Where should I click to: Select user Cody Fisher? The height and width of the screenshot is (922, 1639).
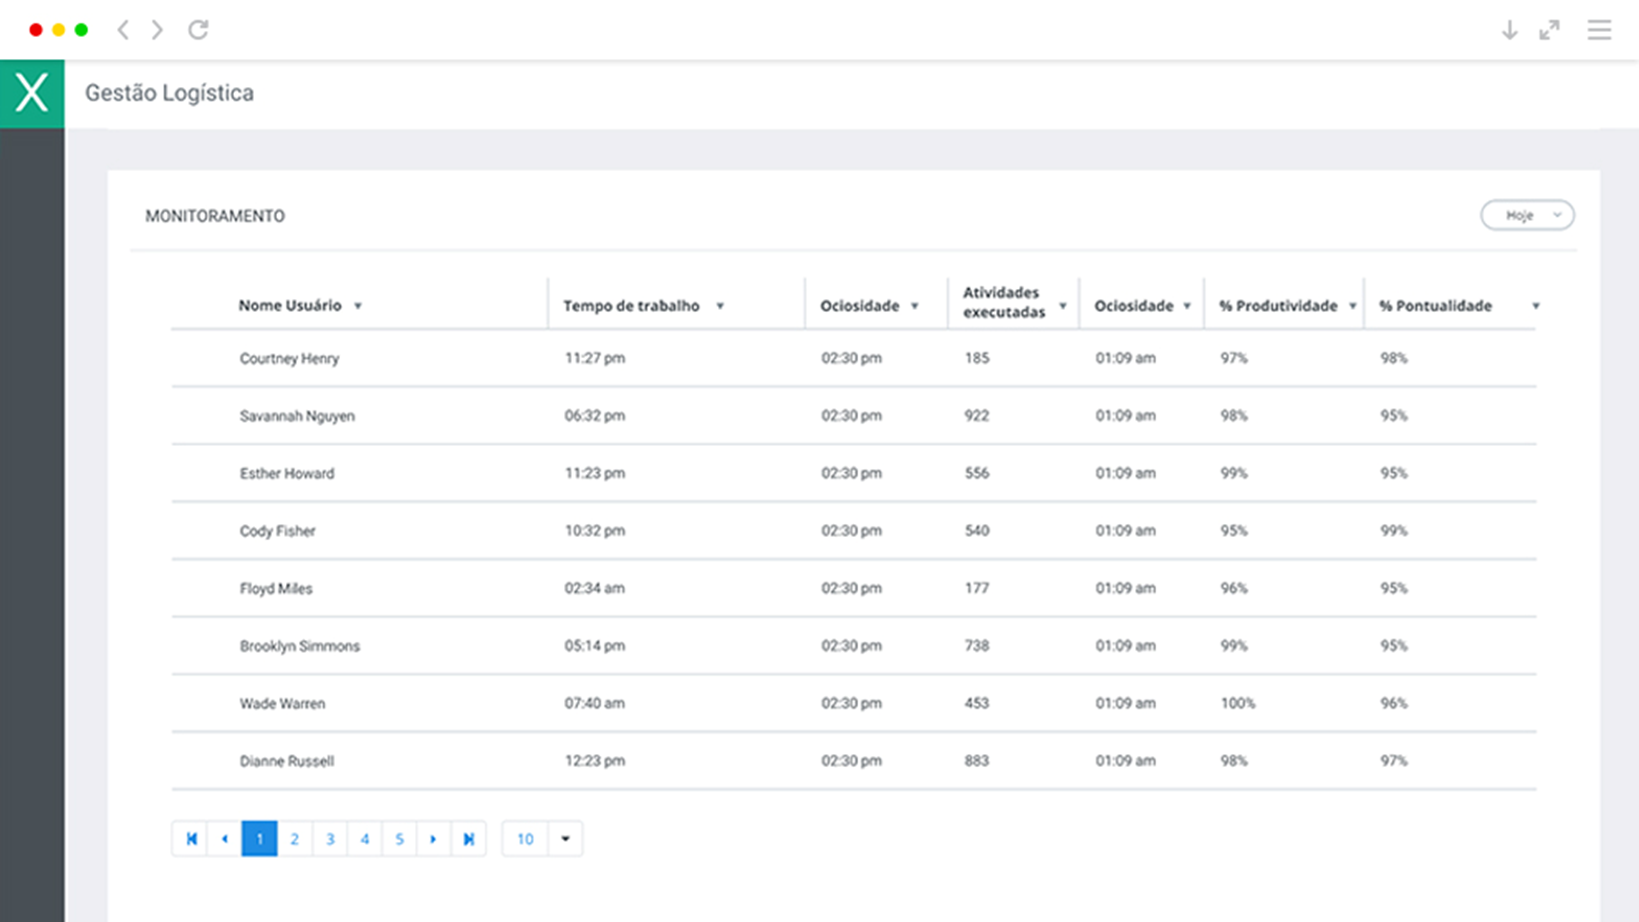[x=277, y=531]
